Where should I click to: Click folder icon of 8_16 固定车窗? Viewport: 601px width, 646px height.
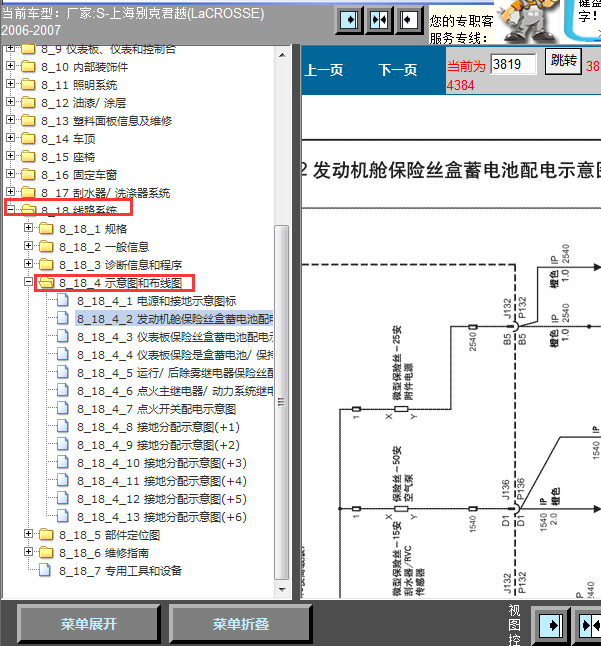click(28, 175)
